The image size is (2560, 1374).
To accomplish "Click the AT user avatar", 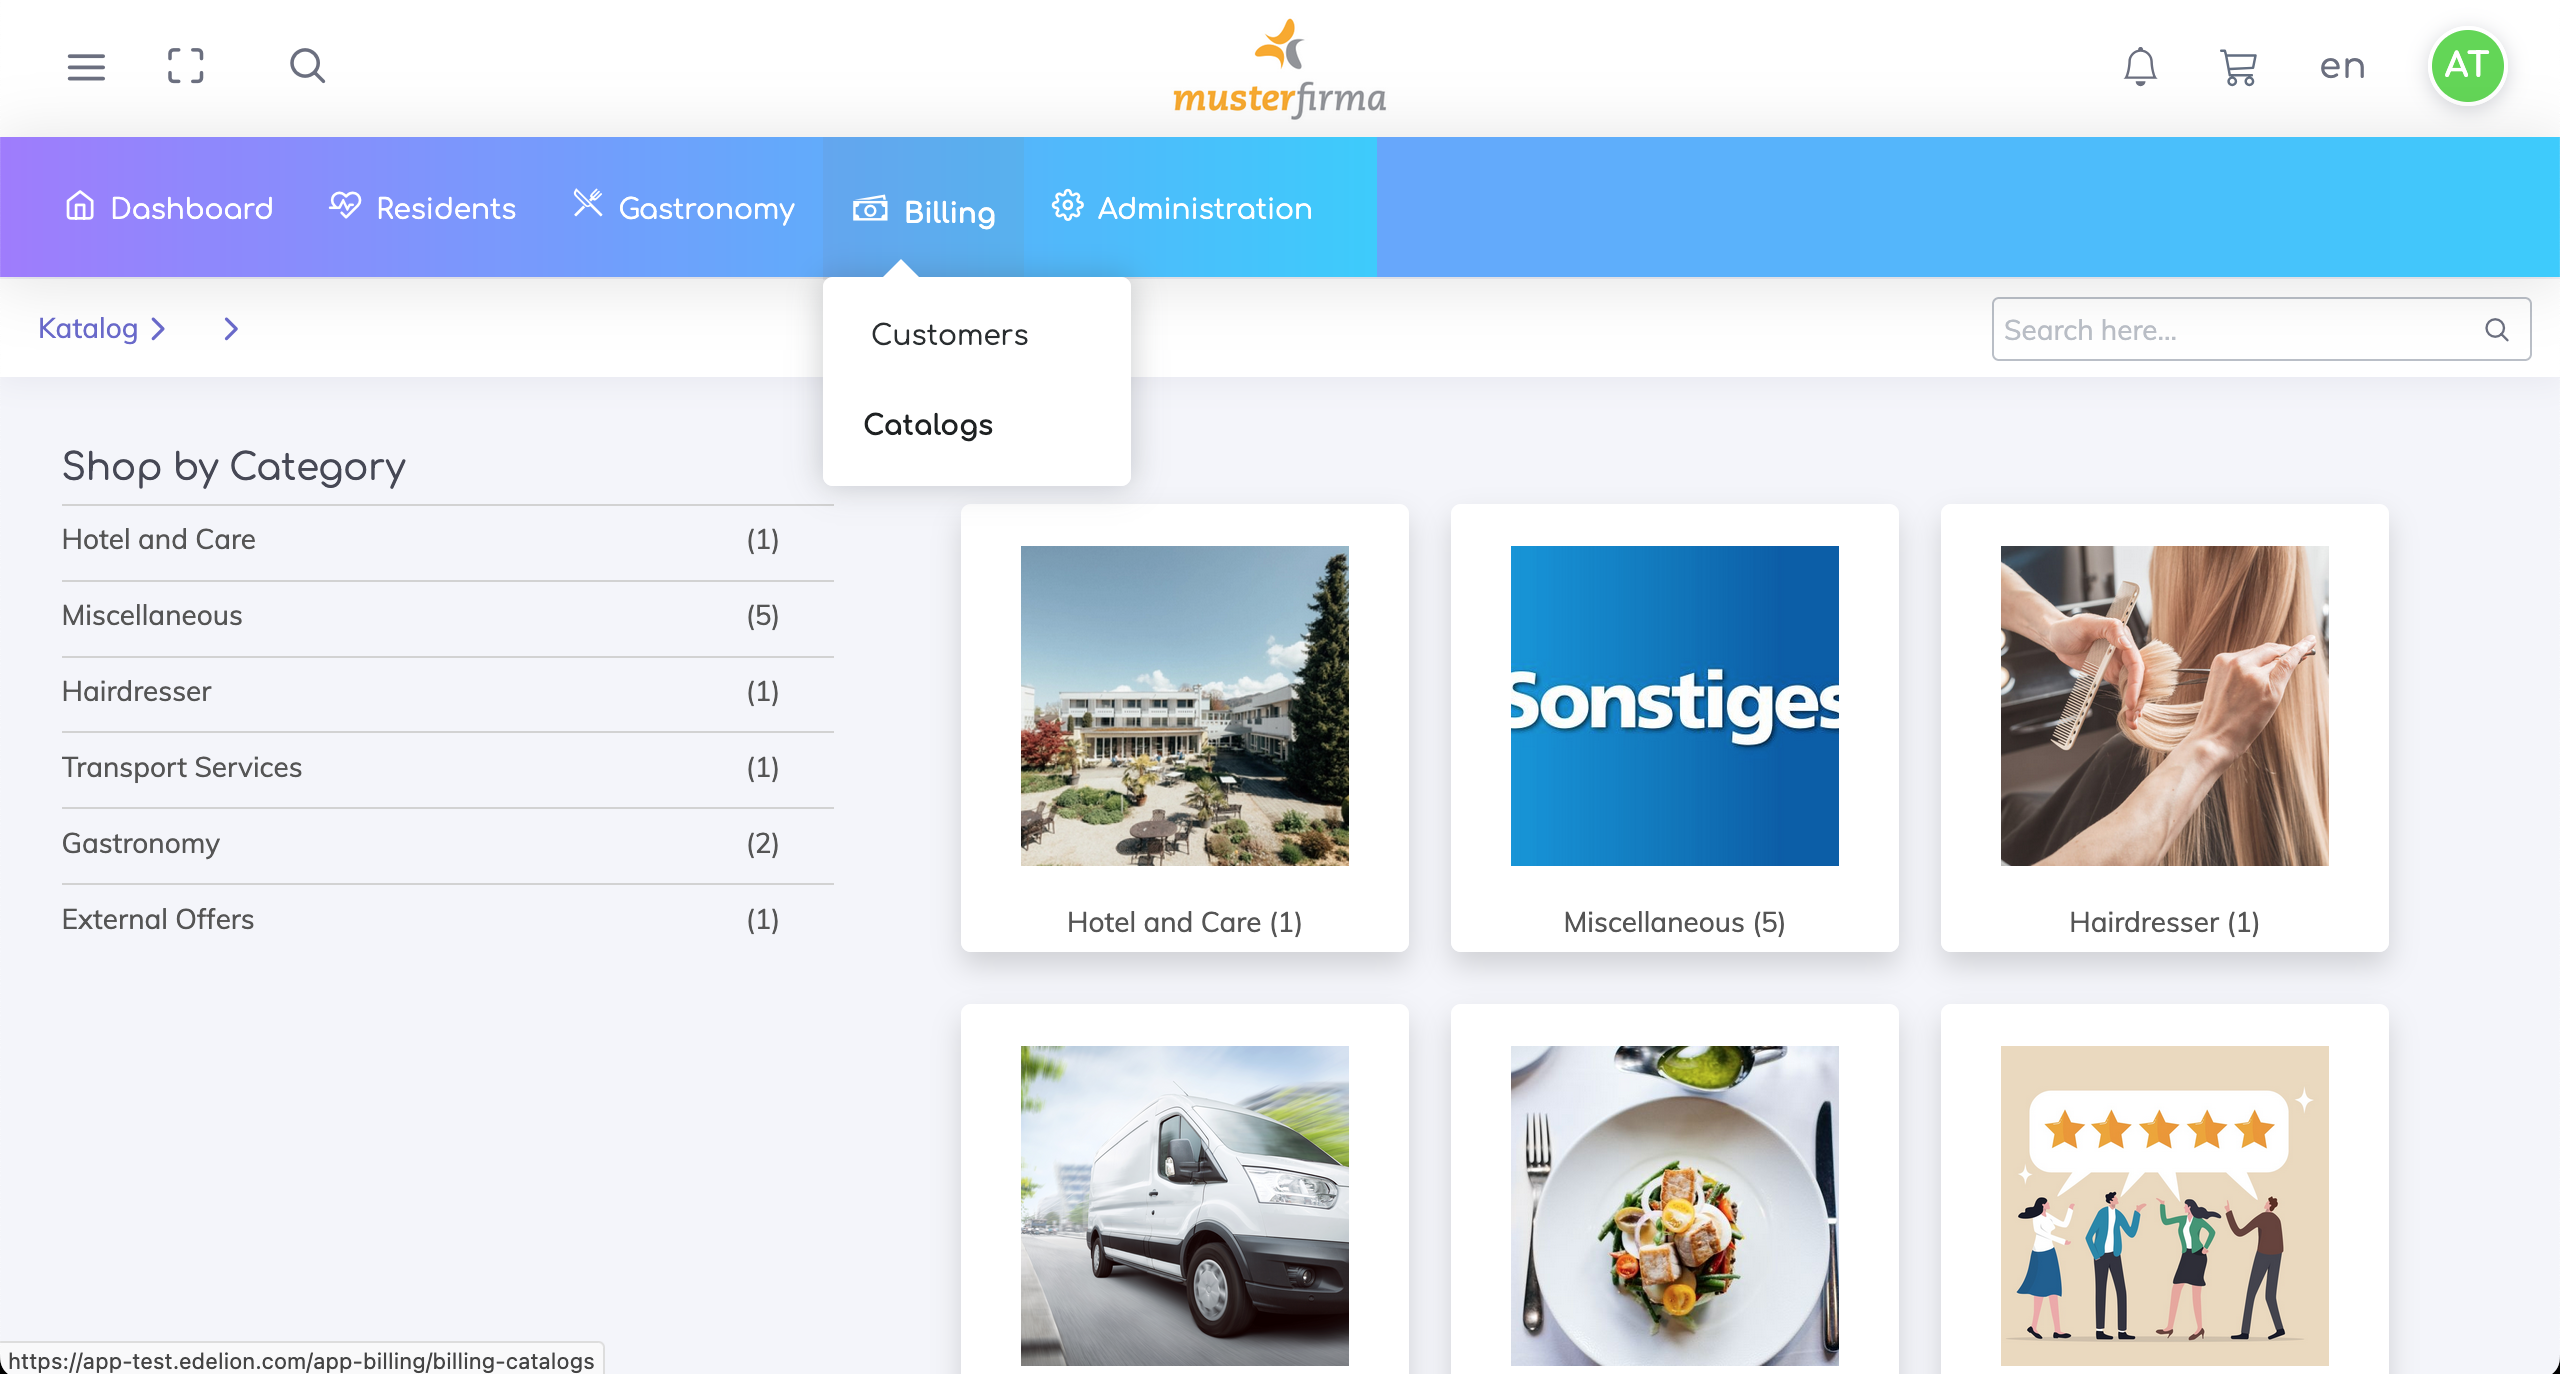I will [2466, 66].
